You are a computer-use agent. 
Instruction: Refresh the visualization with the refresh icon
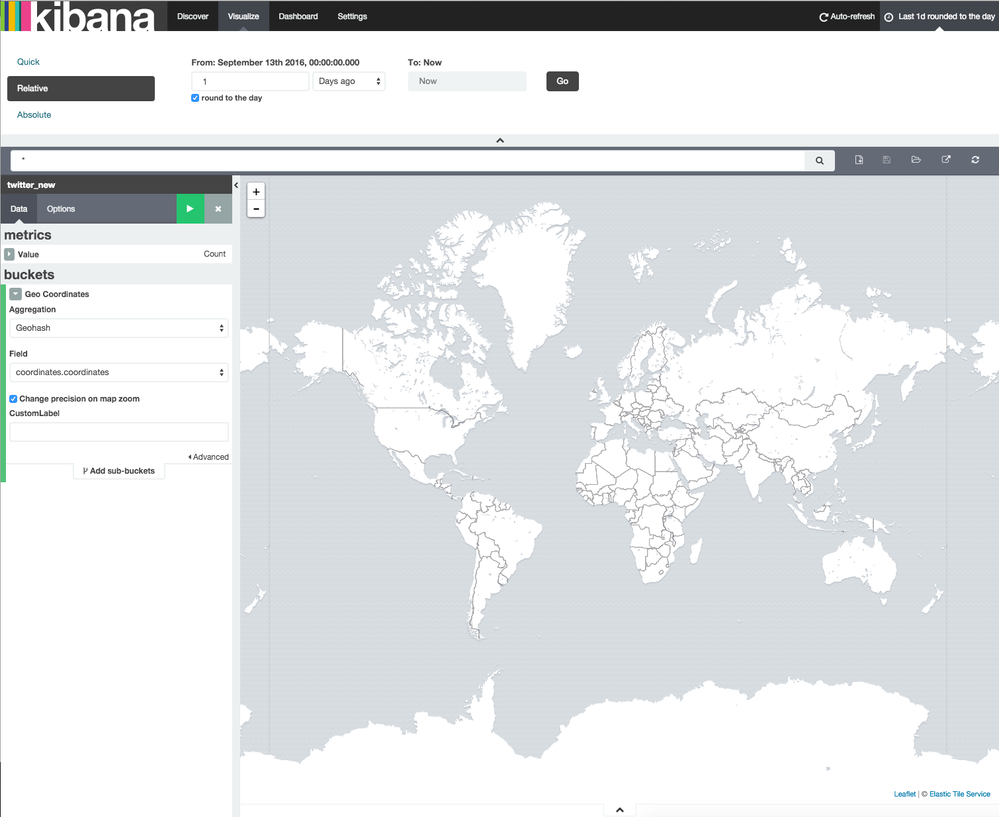pos(974,160)
